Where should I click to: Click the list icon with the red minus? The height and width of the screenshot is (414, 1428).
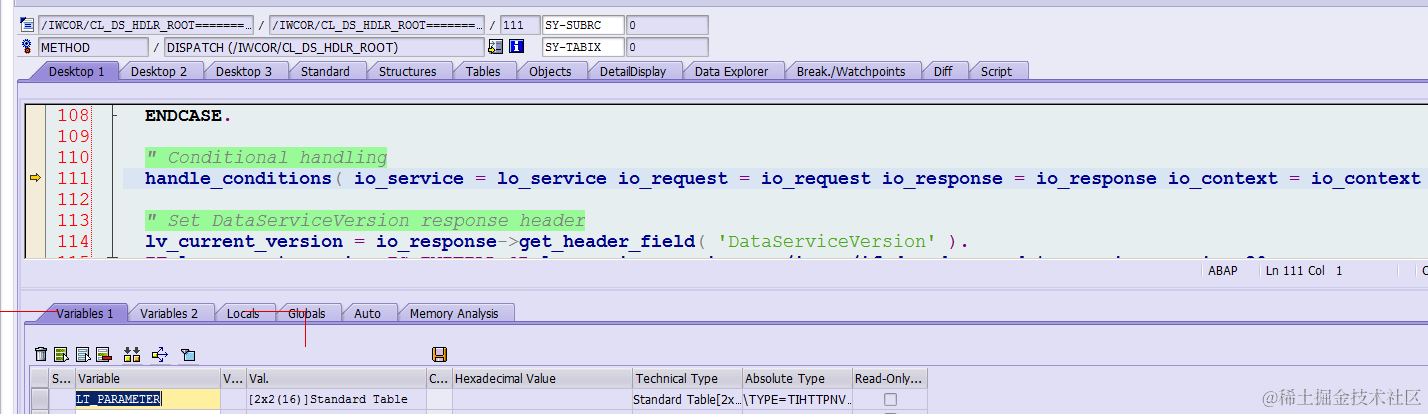click(x=103, y=354)
